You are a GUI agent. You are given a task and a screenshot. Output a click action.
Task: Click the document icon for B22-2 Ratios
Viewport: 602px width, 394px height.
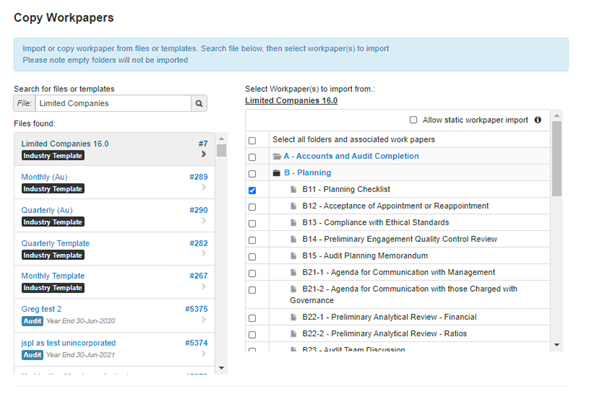click(294, 333)
